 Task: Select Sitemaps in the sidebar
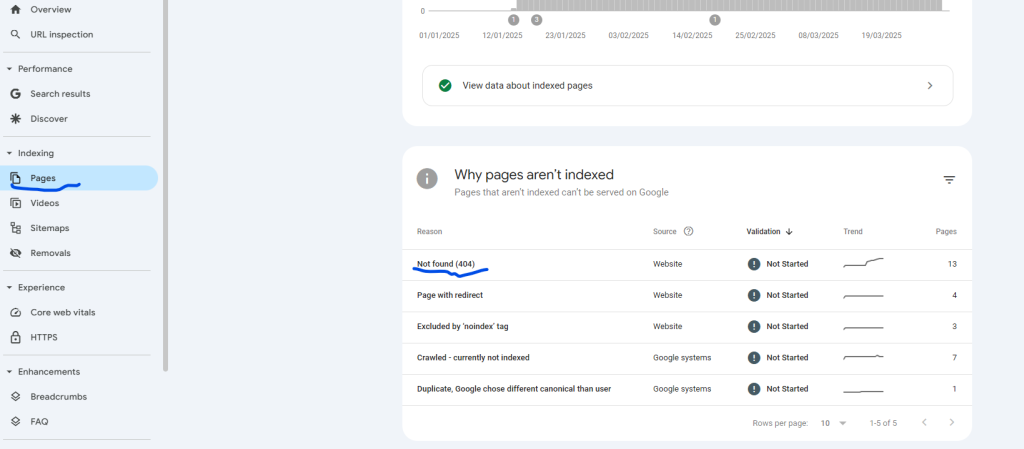click(50, 228)
